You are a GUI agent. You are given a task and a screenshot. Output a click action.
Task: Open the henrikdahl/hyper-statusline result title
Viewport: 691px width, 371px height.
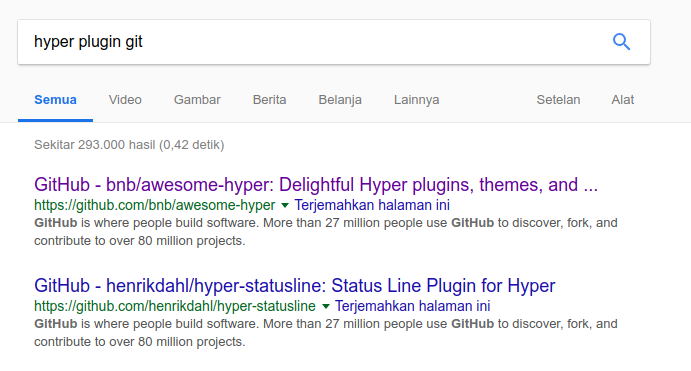[294, 286]
